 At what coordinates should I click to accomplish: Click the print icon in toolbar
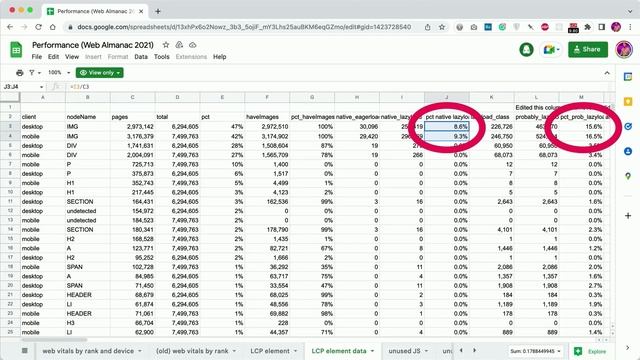tap(20, 73)
